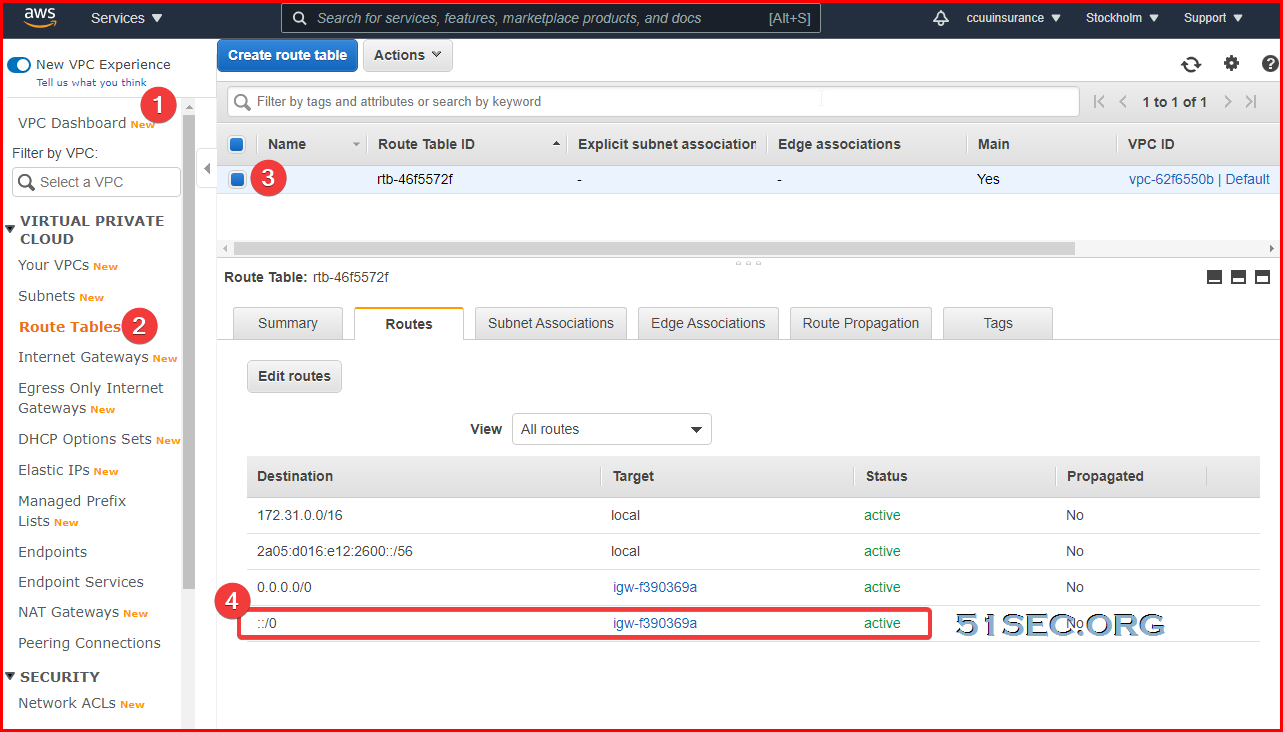Click the Edit routes button
This screenshot has width=1283, height=732.
(x=295, y=376)
